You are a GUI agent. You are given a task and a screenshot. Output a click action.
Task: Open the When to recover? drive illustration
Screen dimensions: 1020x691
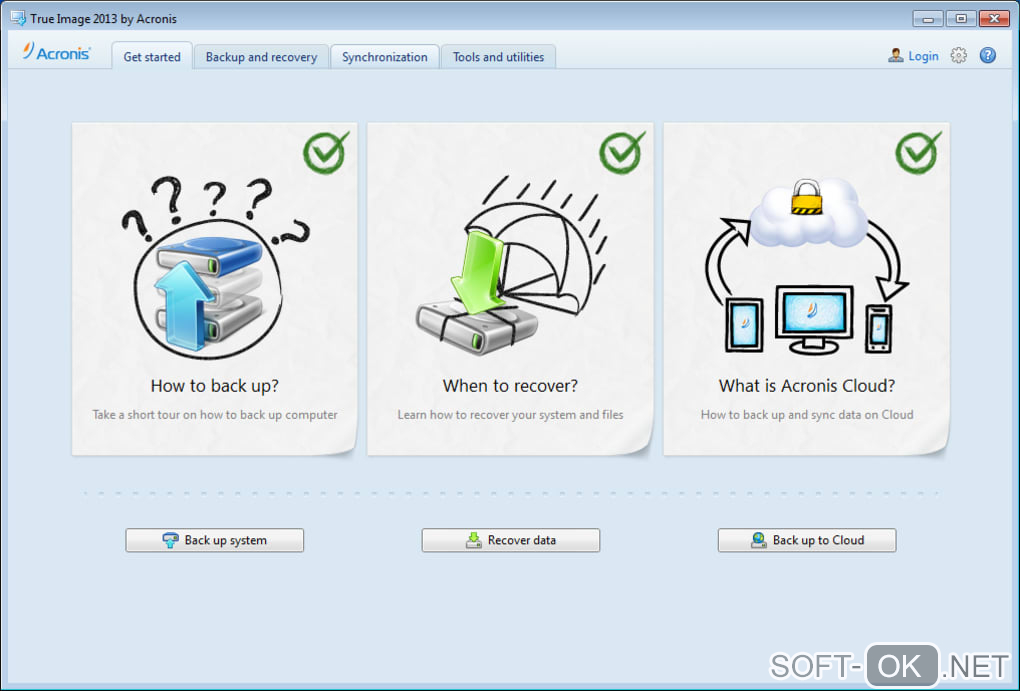point(511,265)
